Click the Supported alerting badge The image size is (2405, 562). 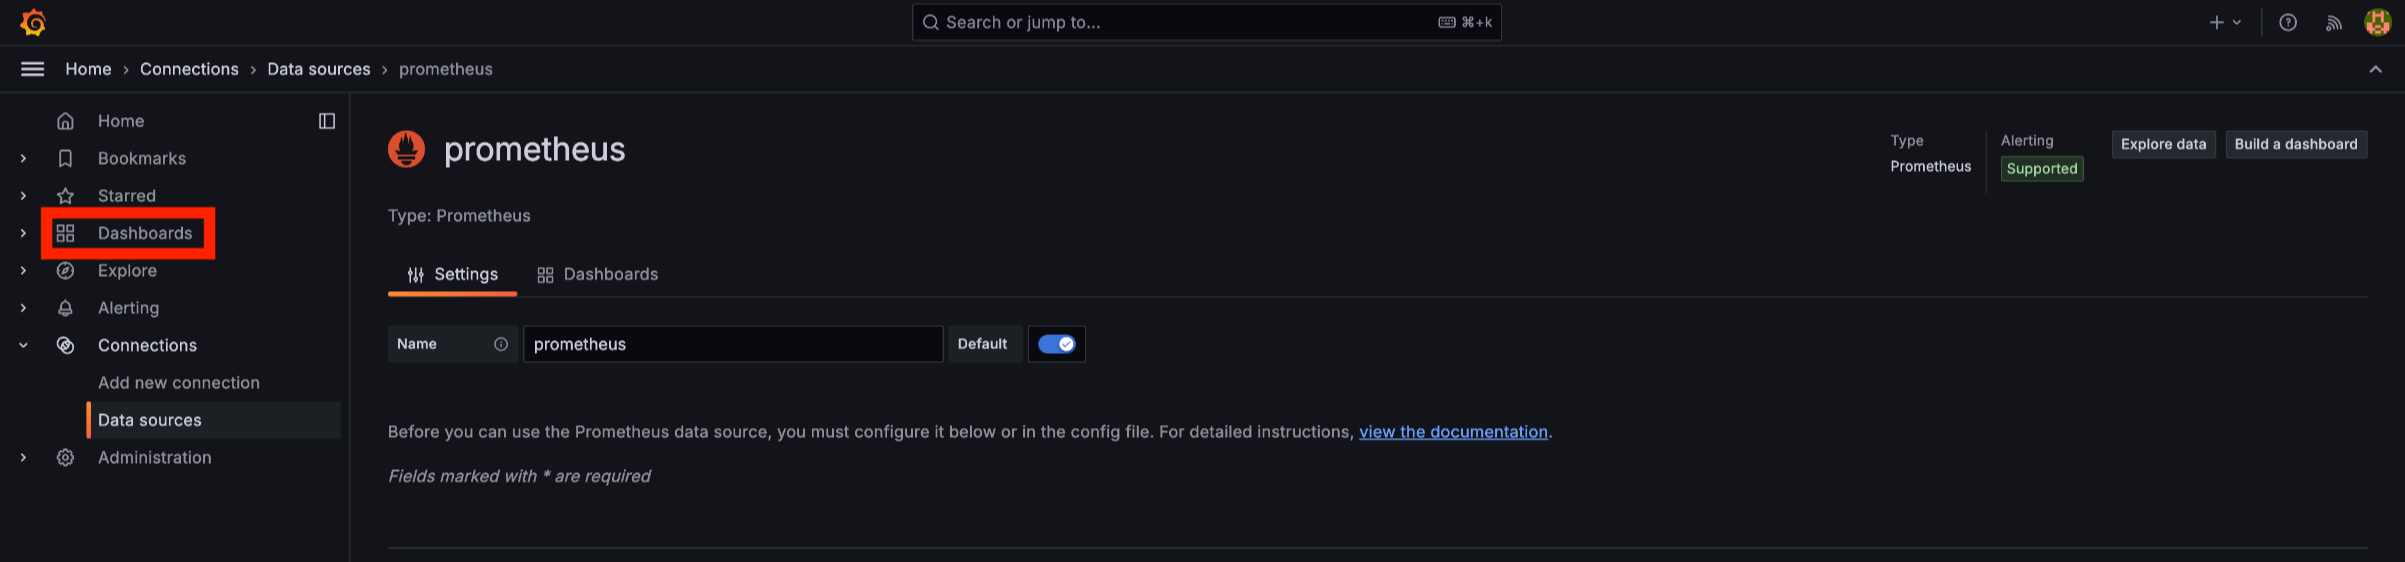[x=2042, y=169]
